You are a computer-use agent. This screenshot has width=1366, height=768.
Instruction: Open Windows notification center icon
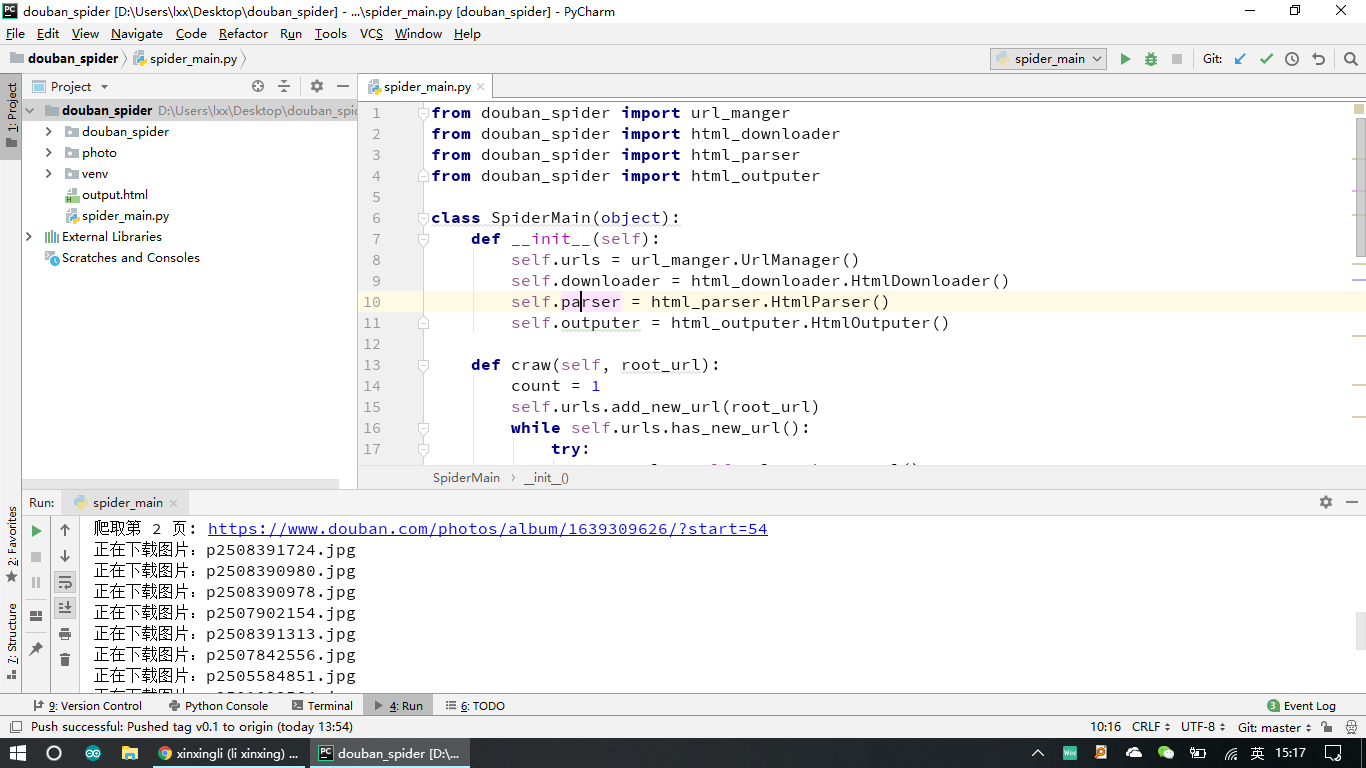coord(1333,753)
